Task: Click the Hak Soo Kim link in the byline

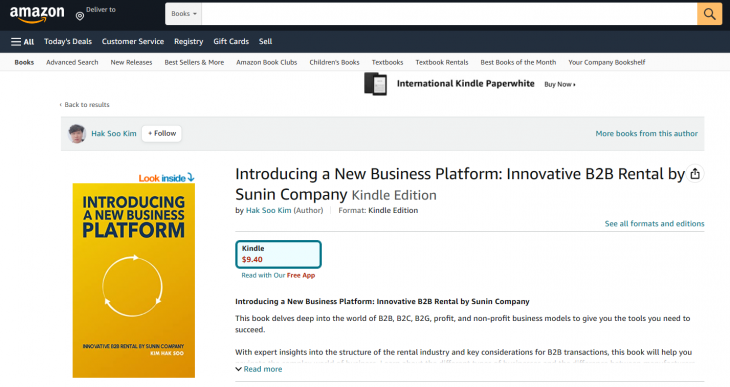Action: (x=268, y=210)
